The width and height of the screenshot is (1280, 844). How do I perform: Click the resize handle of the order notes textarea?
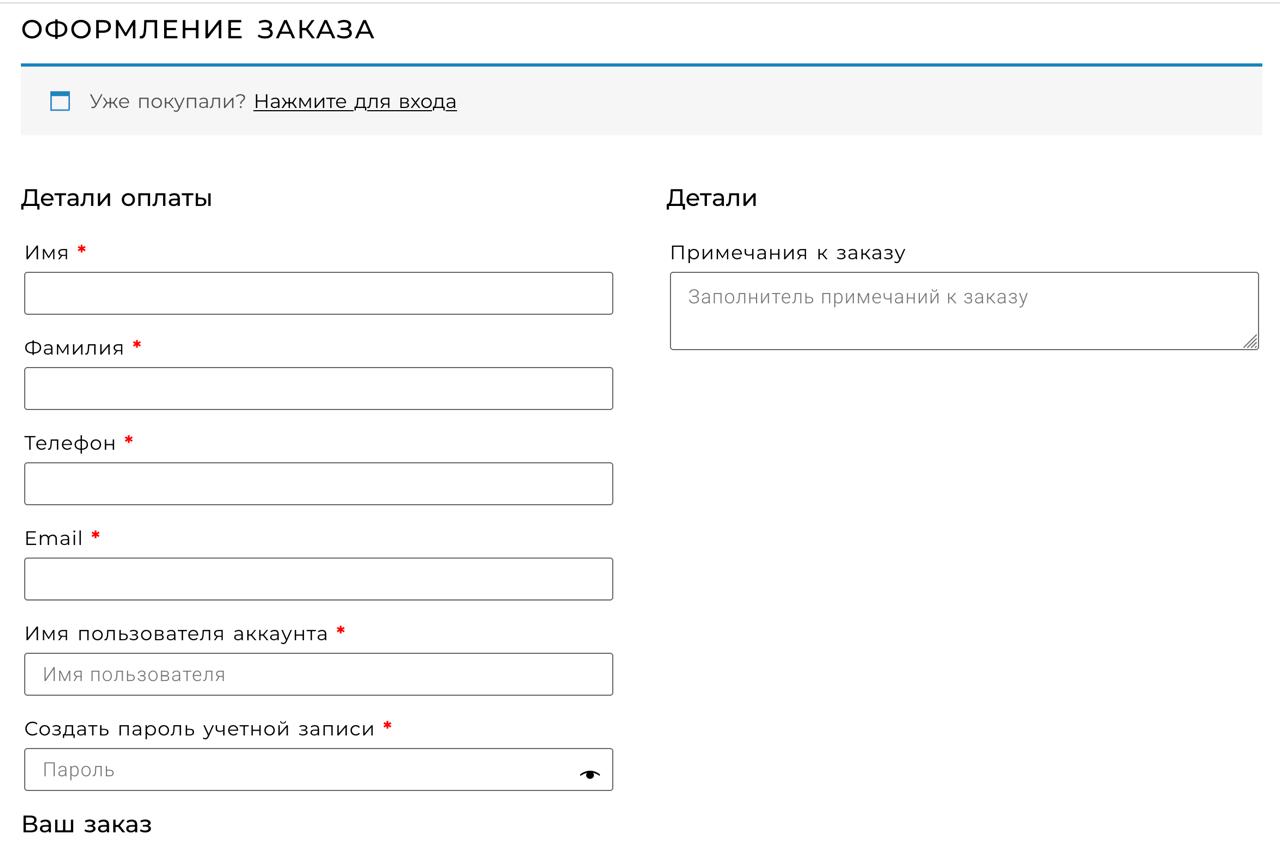click(1250, 341)
